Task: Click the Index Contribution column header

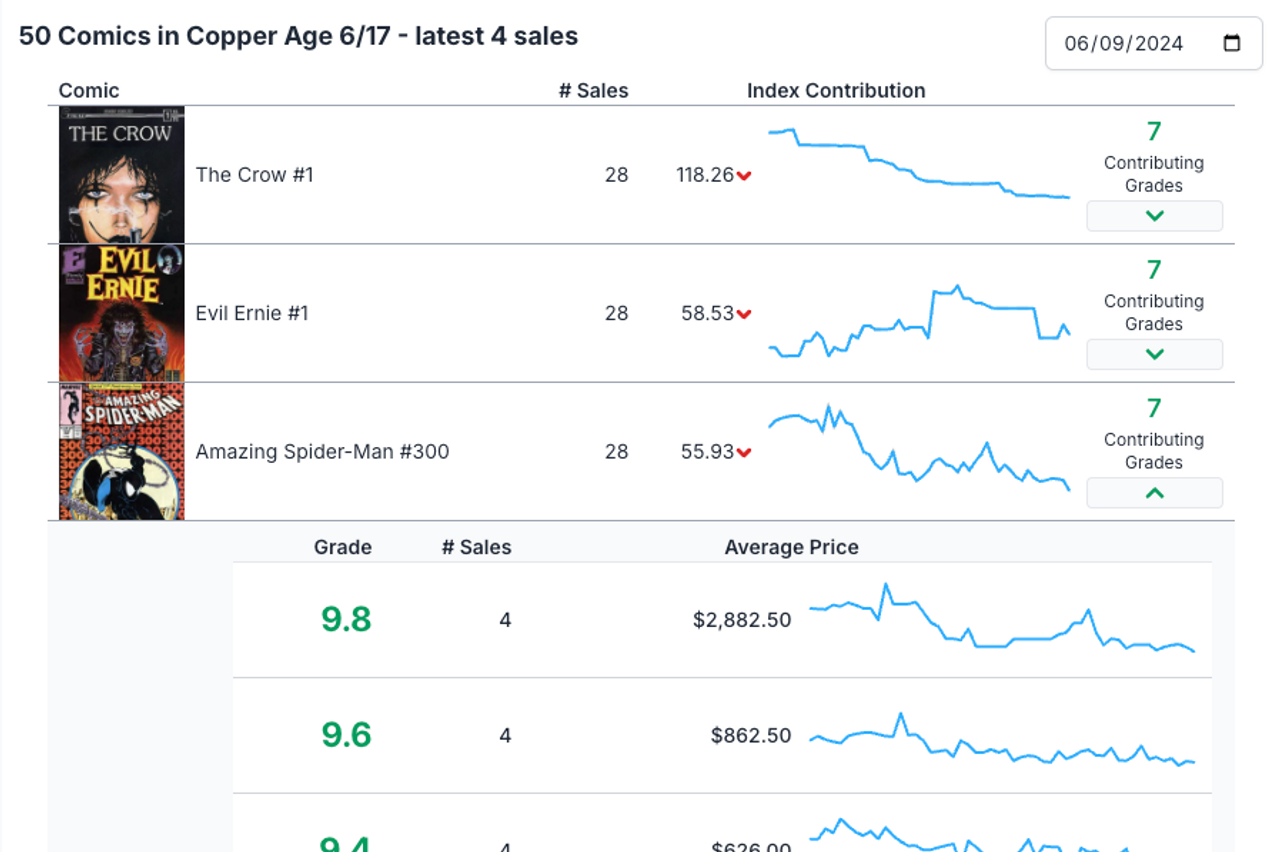Action: [836, 91]
